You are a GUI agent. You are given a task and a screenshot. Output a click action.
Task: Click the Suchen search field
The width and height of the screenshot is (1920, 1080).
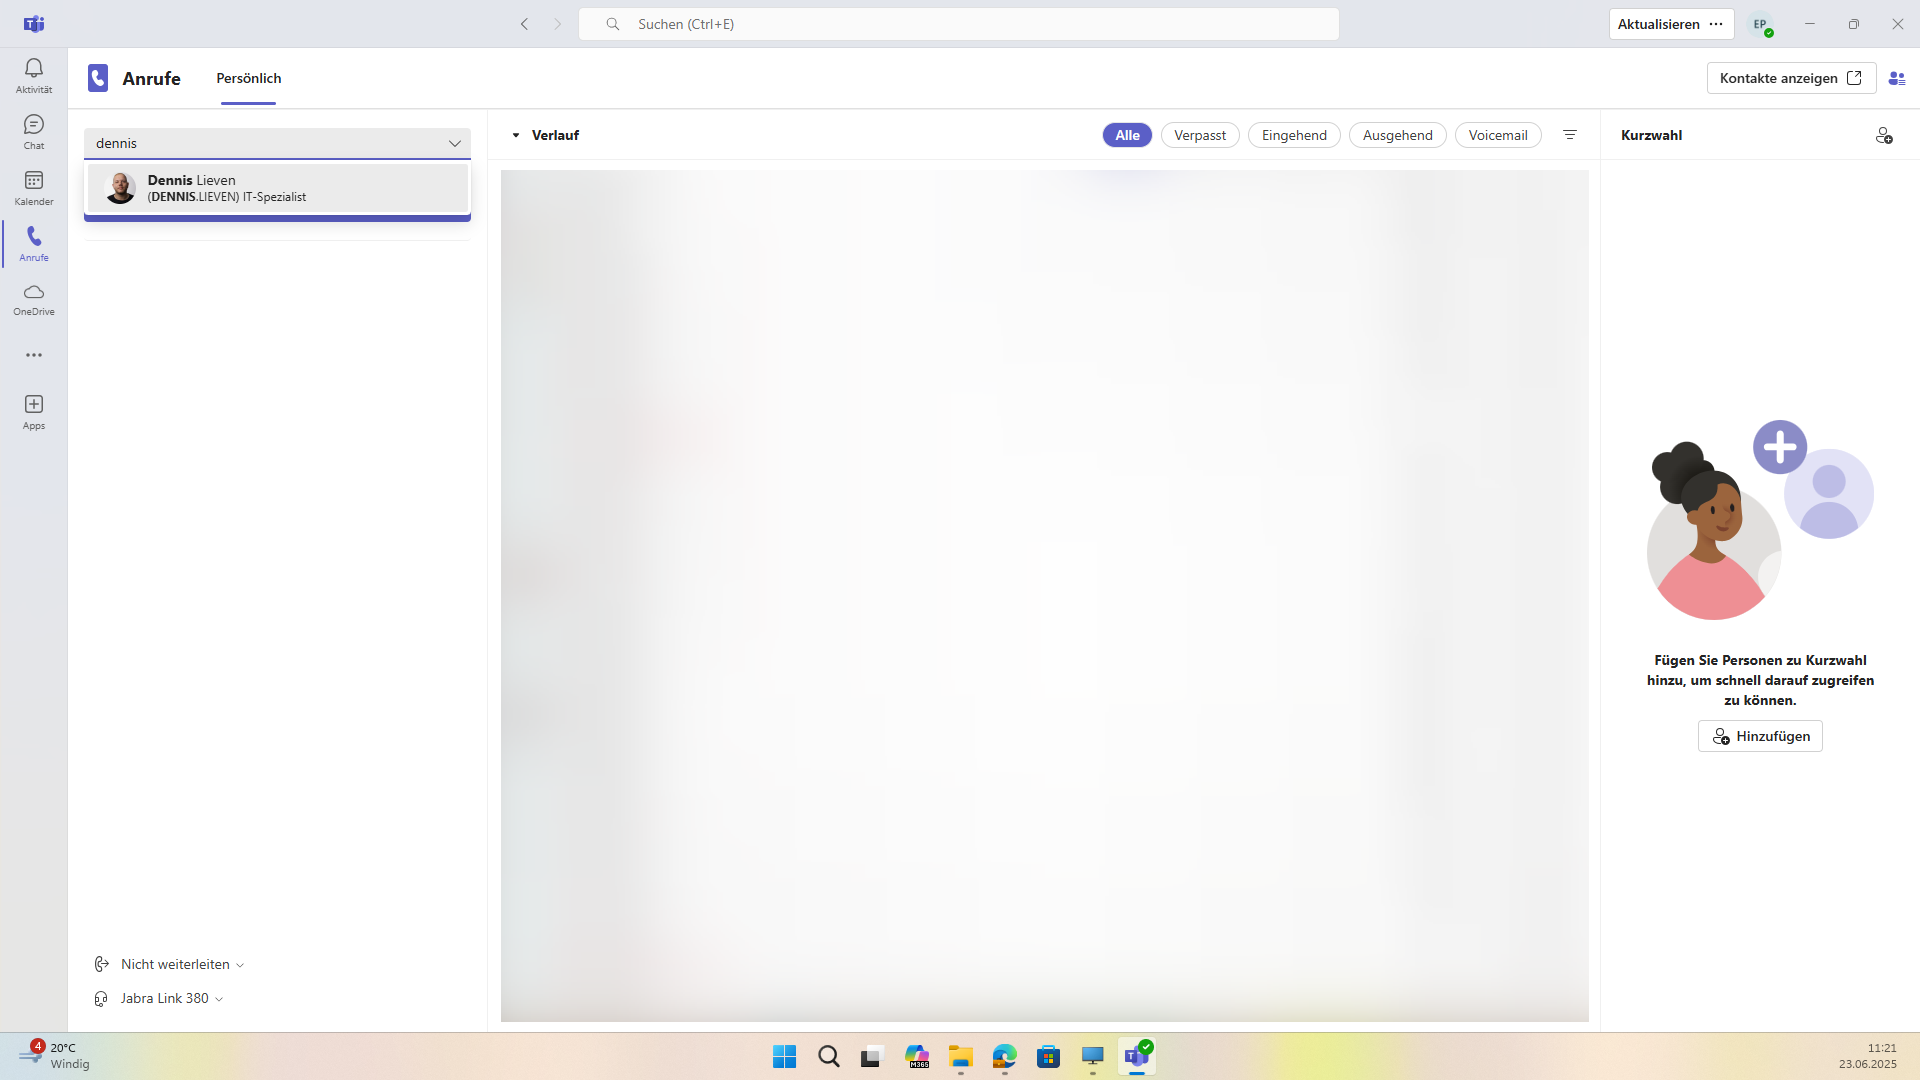point(958,24)
